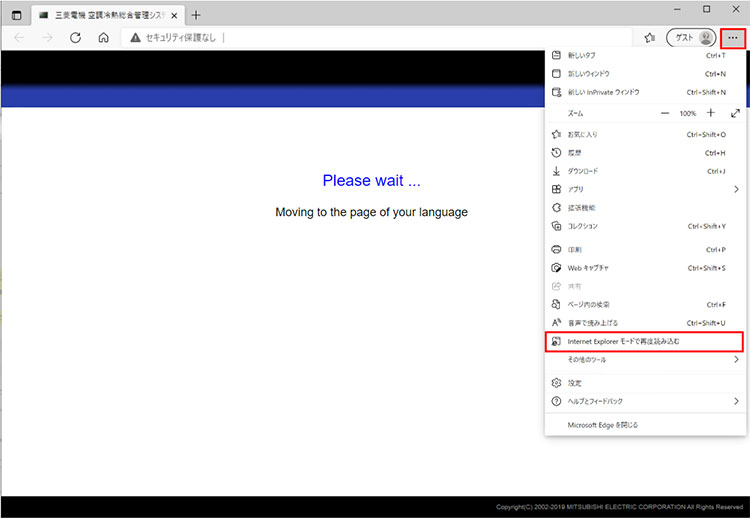Go to the home page
Viewport: 750px width, 518px height.
pos(104,38)
